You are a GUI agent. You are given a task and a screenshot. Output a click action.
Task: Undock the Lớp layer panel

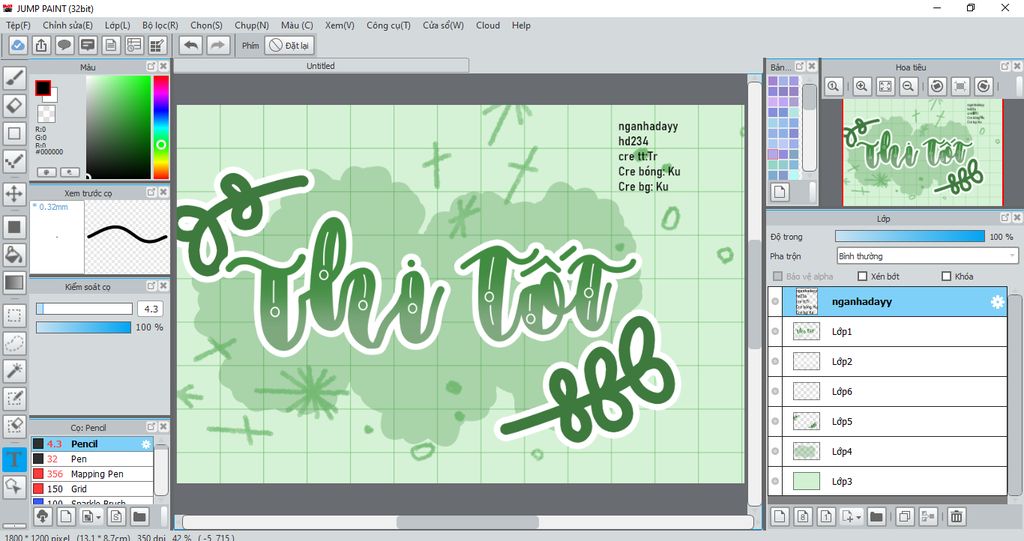click(1005, 218)
